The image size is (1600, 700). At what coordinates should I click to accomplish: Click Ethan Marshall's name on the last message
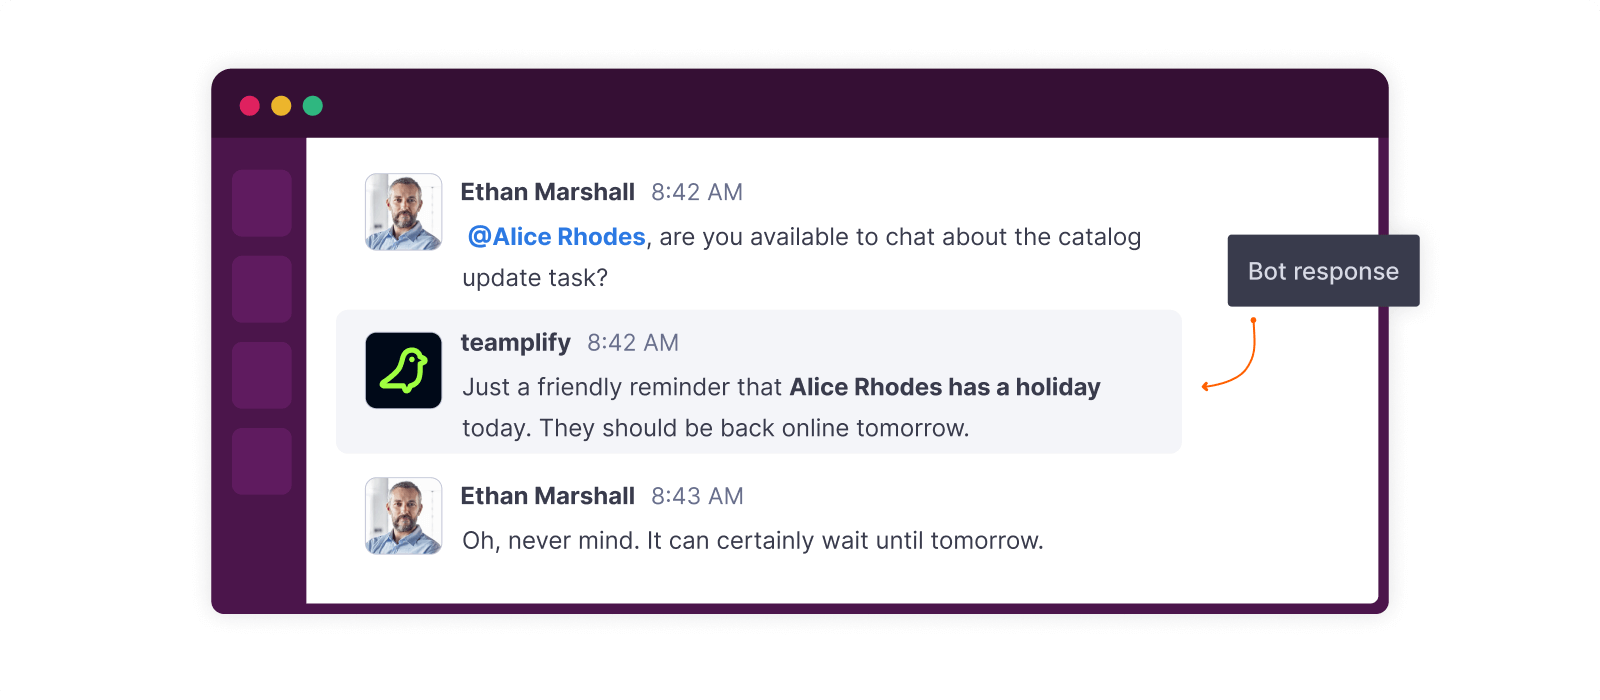coord(547,496)
